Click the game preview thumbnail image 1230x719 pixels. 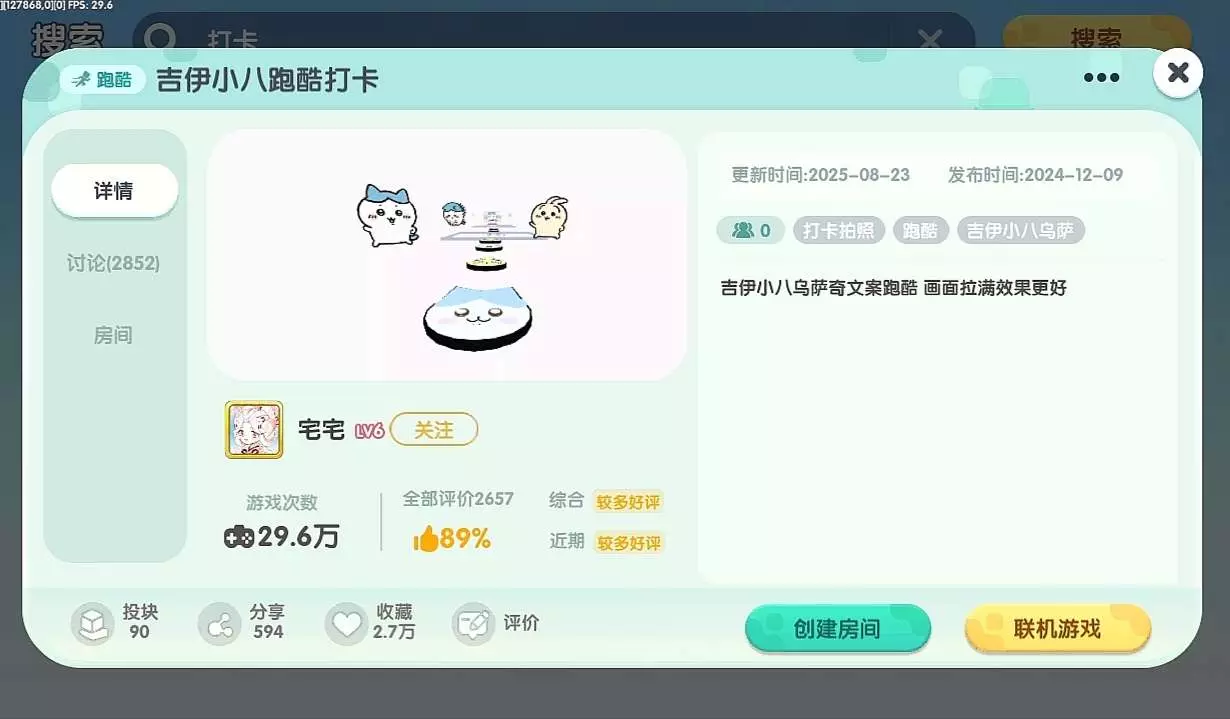tap(447, 255)
